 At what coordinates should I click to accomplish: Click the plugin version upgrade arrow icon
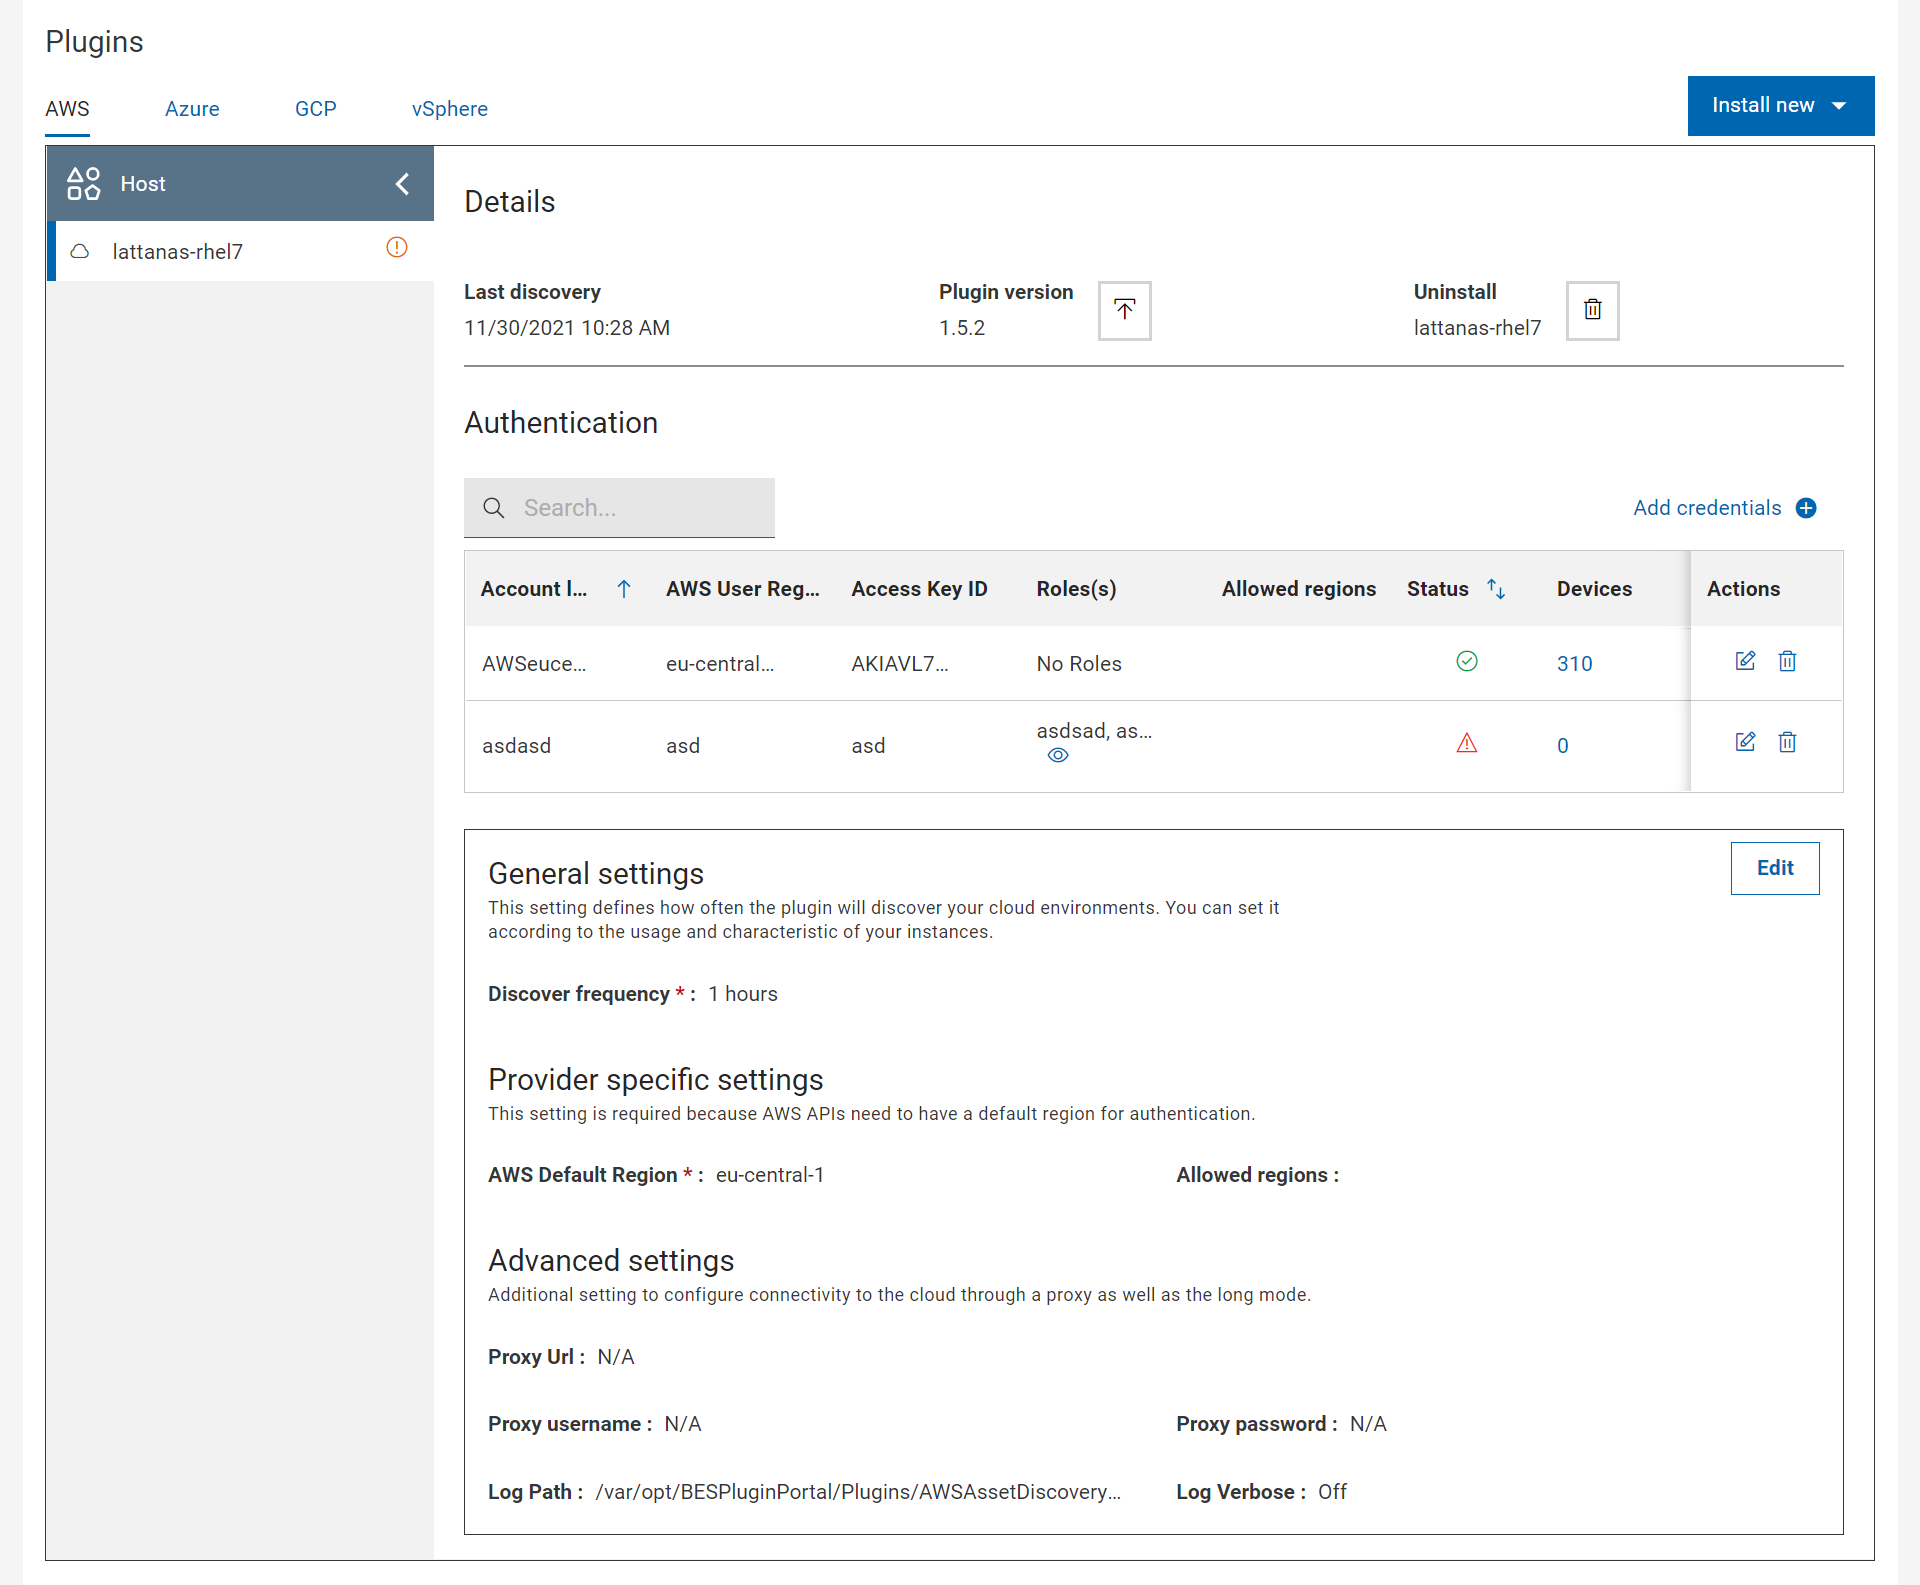point(1124,310)
